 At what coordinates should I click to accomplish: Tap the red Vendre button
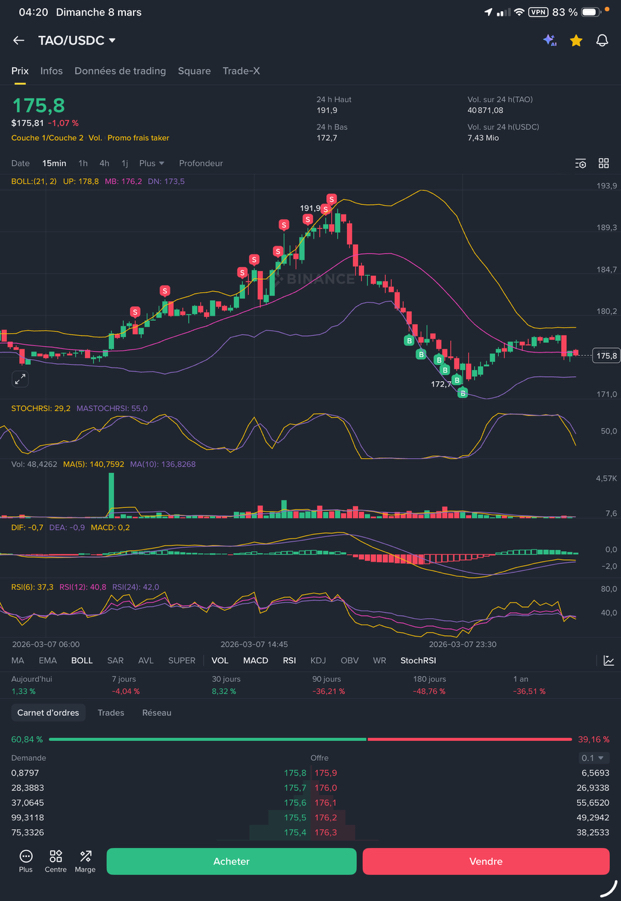[x=486, y=861]
